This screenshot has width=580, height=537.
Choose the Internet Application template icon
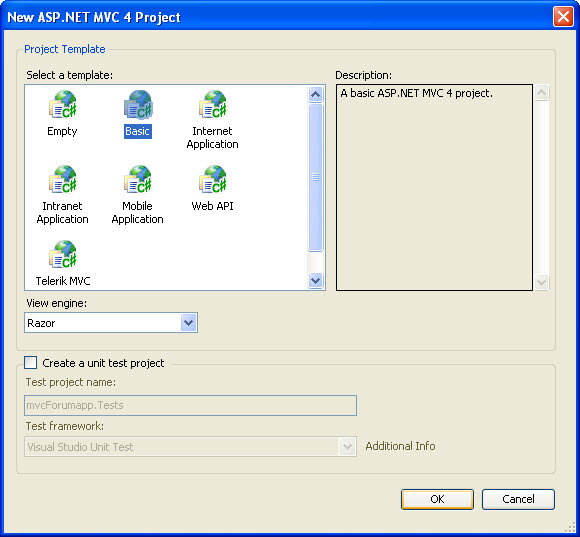click(213, 104)
